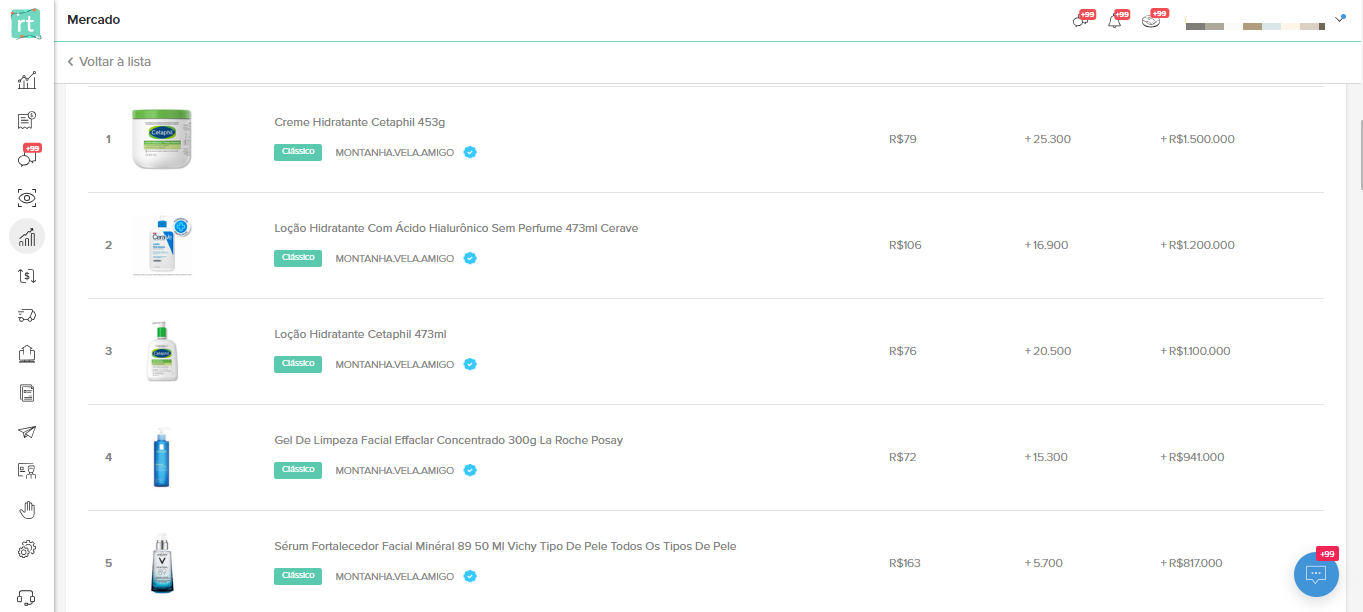Open Creme Hidratante Cetaphil 453g title

(x=359, y=122)
